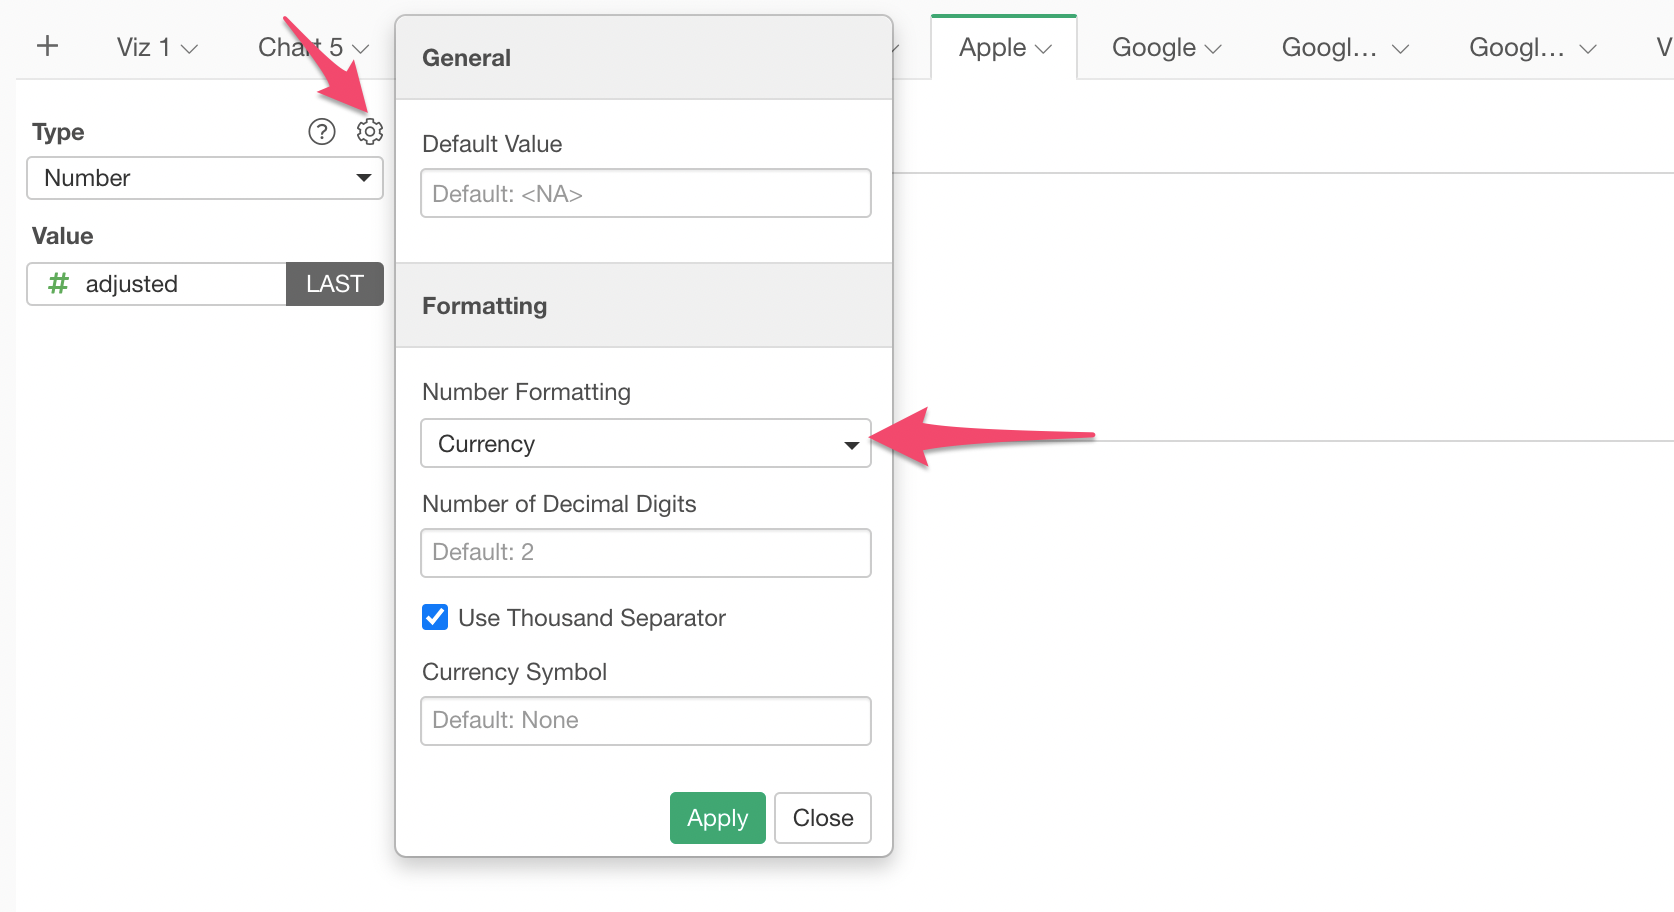Click the Currency Symbol input field

pos(646,721)
